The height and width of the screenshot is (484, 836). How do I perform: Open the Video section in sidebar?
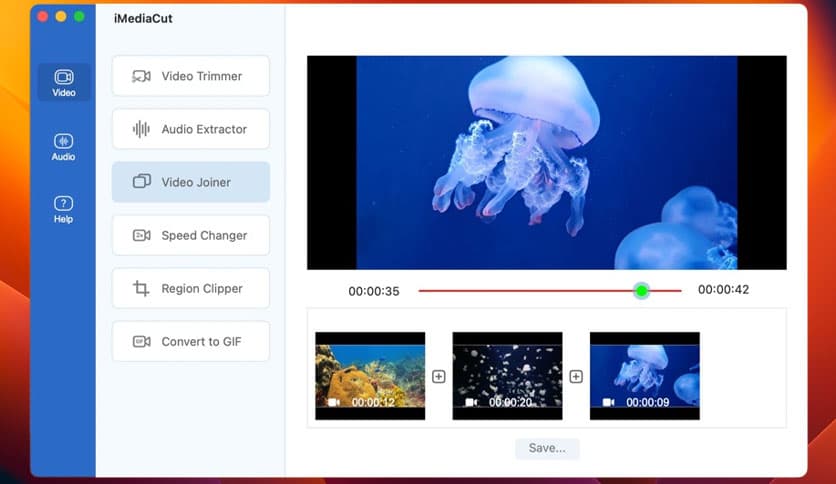(x=63, y=82)
